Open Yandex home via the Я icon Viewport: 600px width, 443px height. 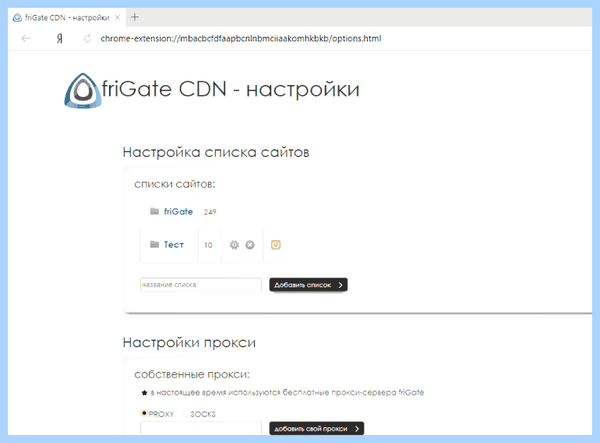(60, 38)
